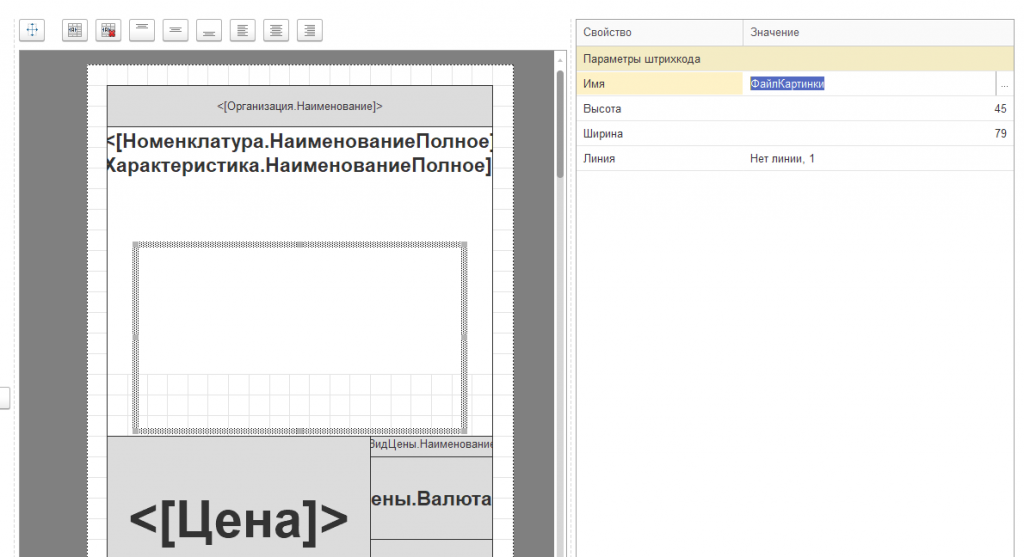Align cell text to vertical middle
1024x557 pixels.
(x=175, y=30)
